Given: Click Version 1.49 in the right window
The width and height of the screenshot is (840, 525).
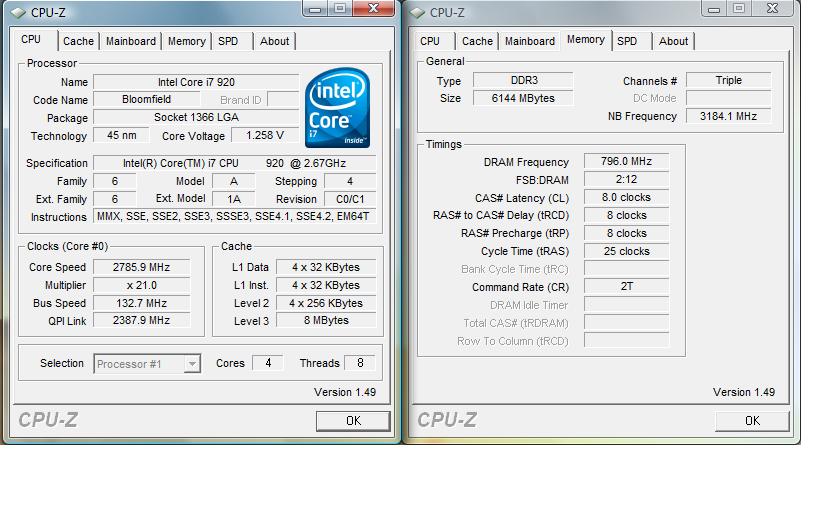Looking at the screenshot, I should 744,392.
